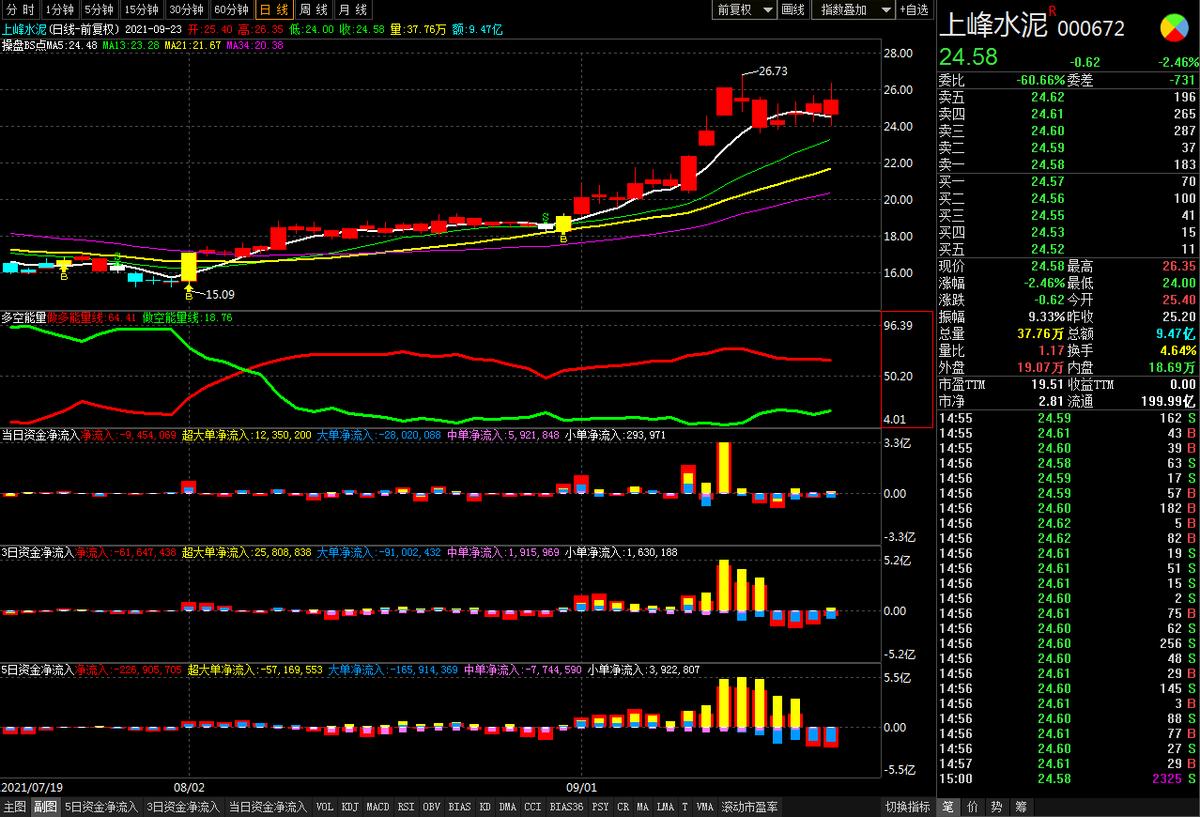Select the BIAS36 indicator
The width and height of the screenshot is (1200, 817).
[x=567, y=807]
